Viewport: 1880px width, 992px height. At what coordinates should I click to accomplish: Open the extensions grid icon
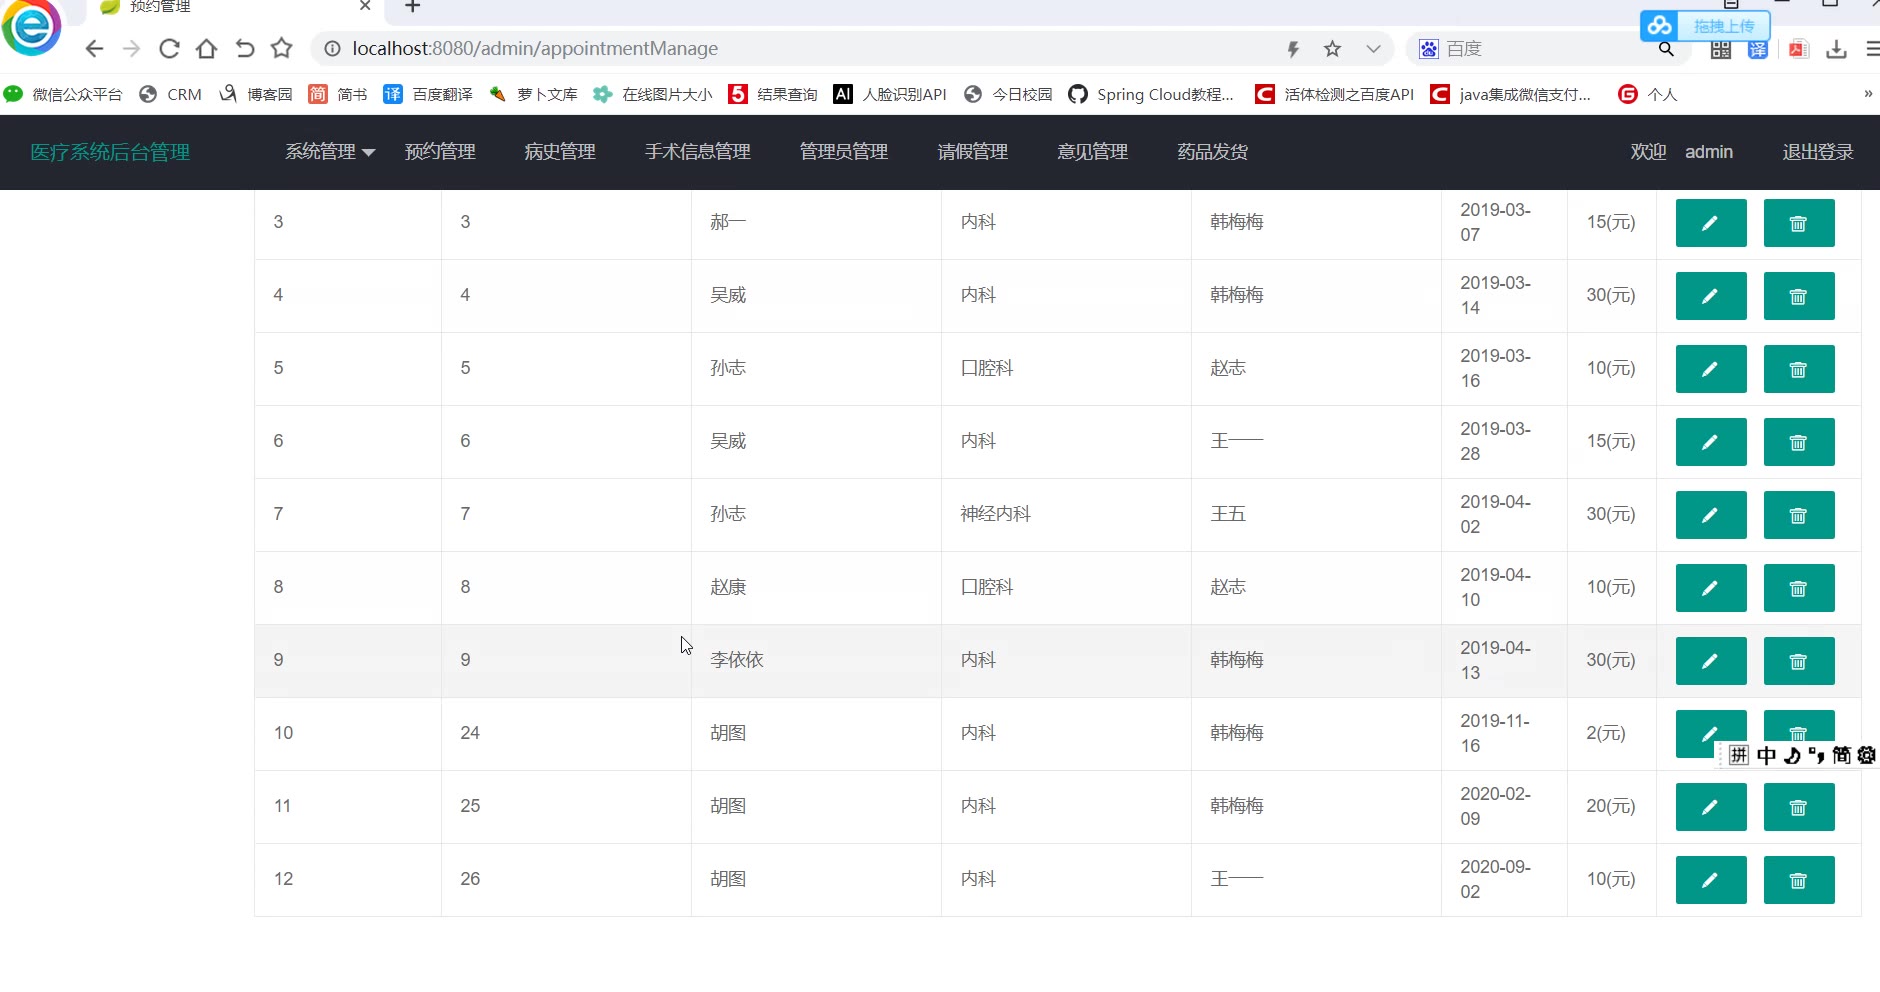1721,49
